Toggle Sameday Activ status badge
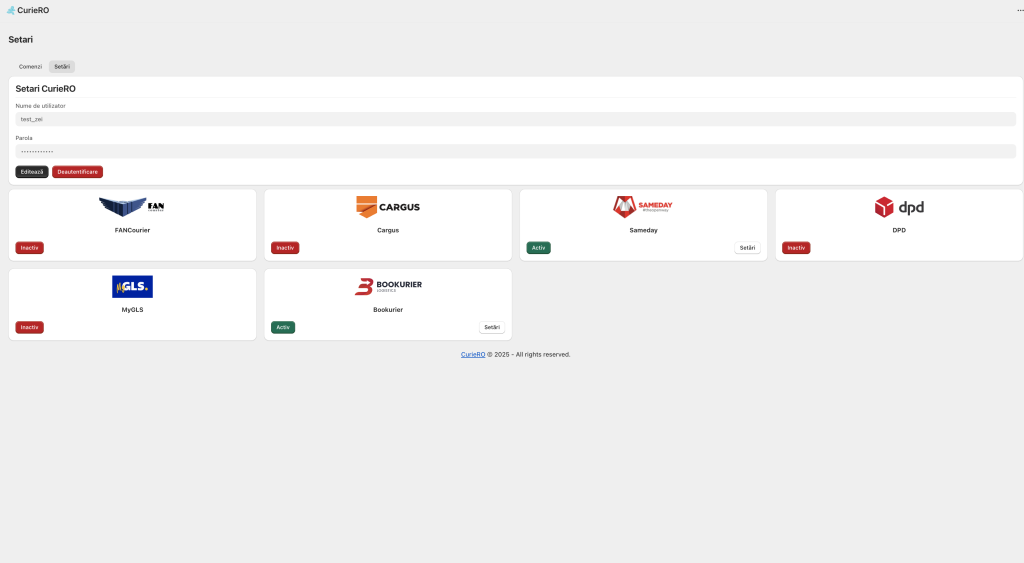Screen dimensions: 1024x563 (539, 248)
